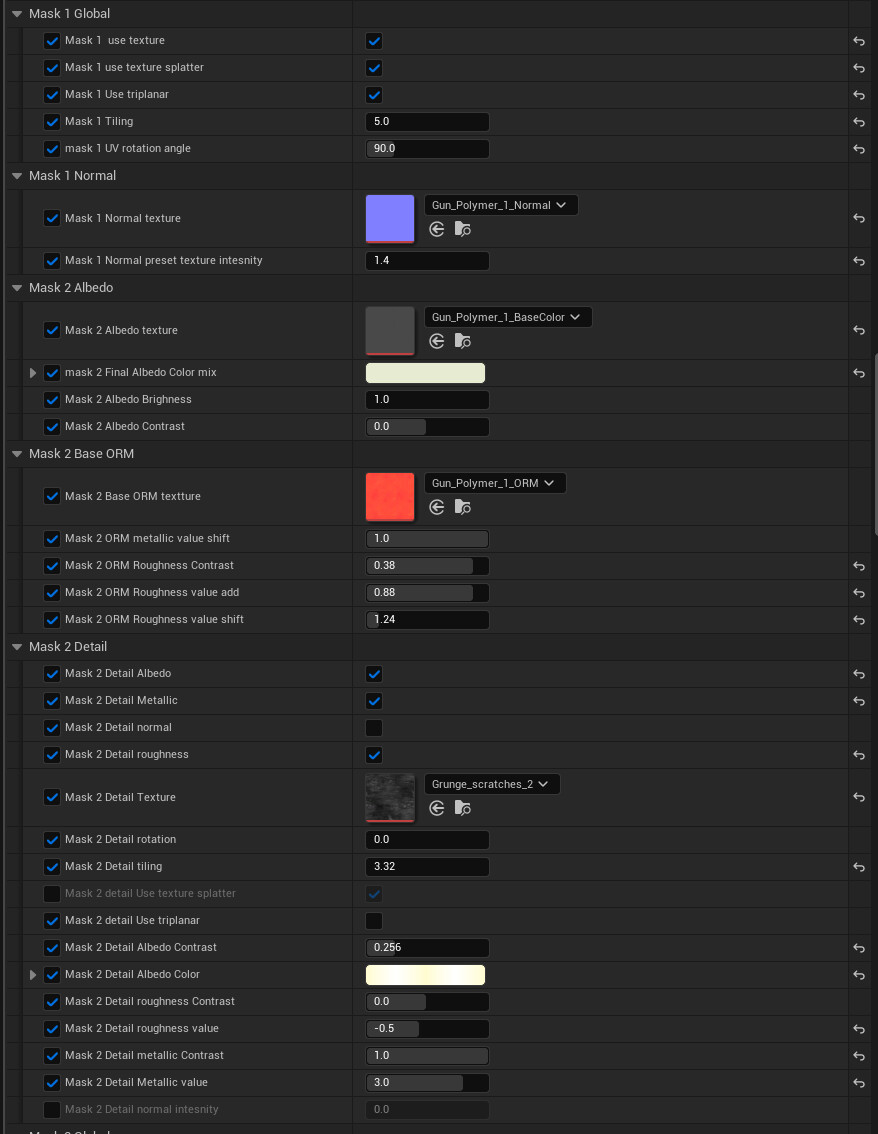Screen dimensions: 878x1134
Task: Uncheck the Mask 2 Detail Metallic value checkbox
Action: (374, 701)
